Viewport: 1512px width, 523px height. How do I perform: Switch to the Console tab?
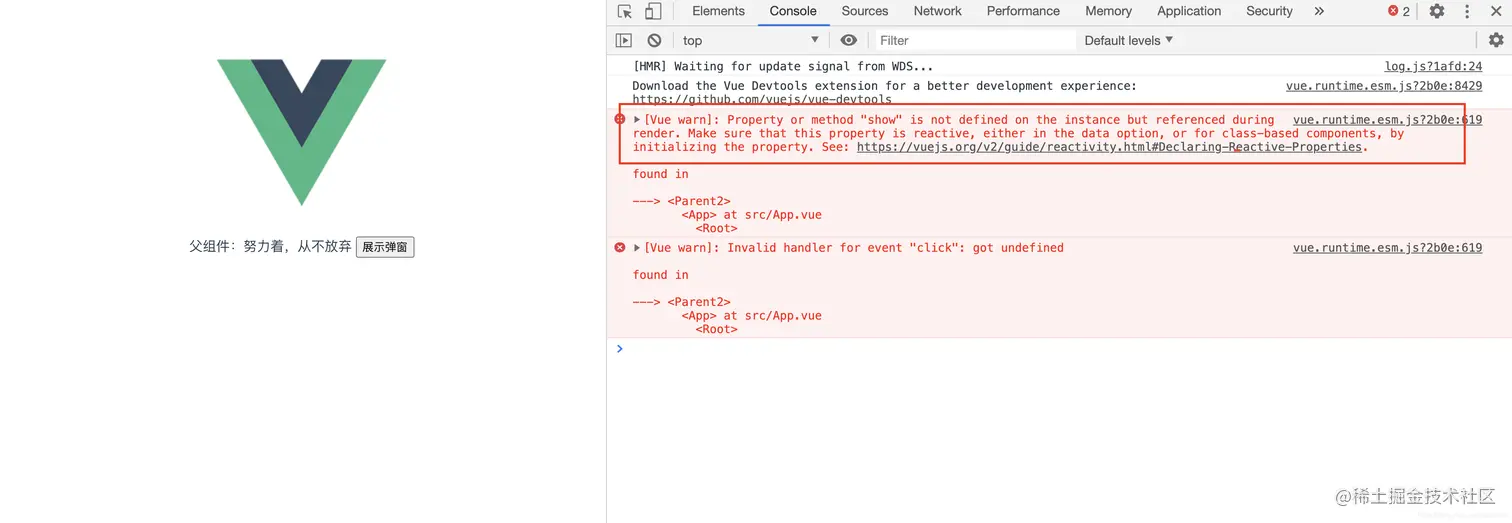793,11
